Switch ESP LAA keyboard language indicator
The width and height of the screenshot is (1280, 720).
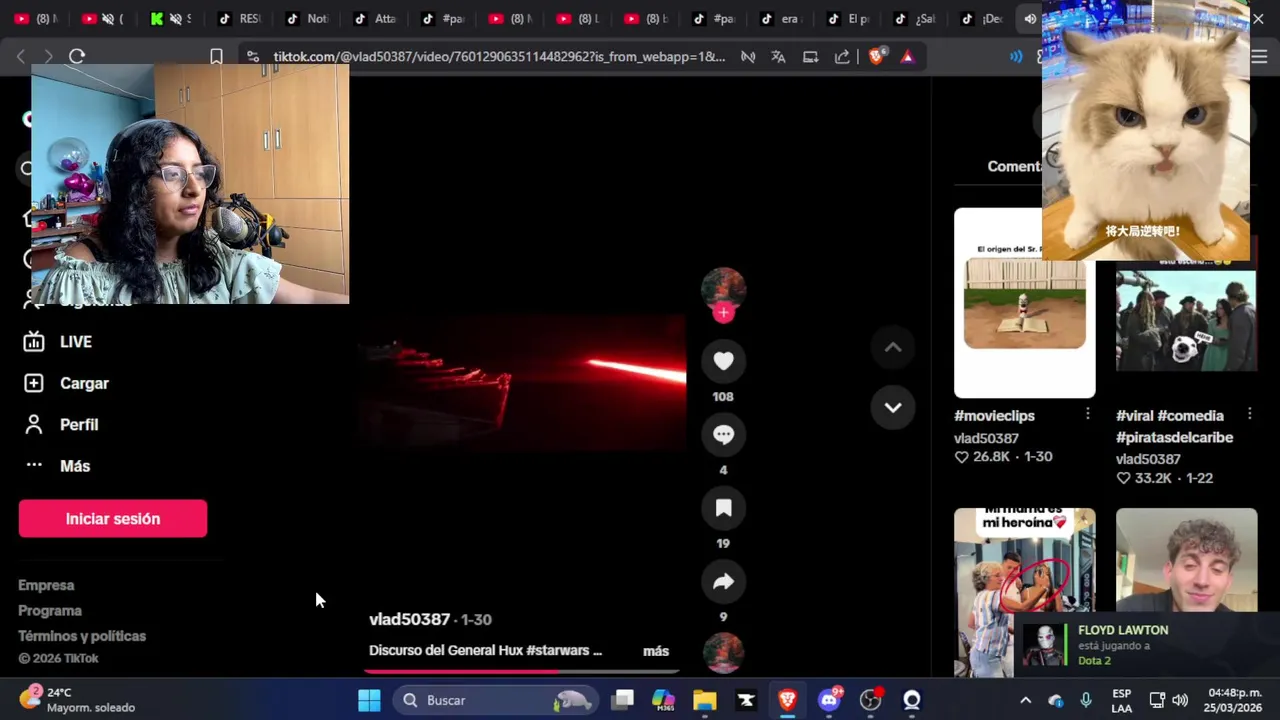pyautogui.click(x=1122, y=700)
